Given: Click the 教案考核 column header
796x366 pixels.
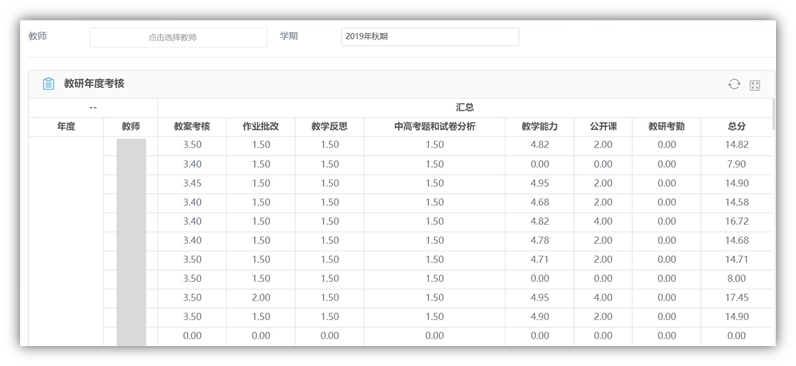Looking at the screenshot, I should coord(192,127).
